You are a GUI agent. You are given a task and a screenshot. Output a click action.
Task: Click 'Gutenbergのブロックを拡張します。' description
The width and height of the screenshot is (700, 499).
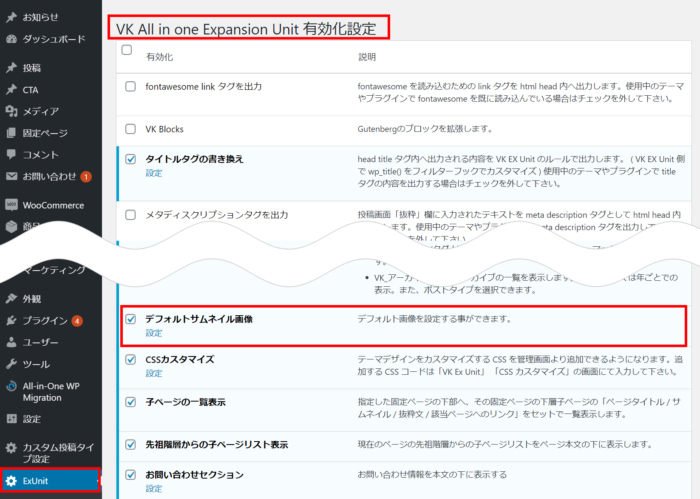(x=425, y=129)
